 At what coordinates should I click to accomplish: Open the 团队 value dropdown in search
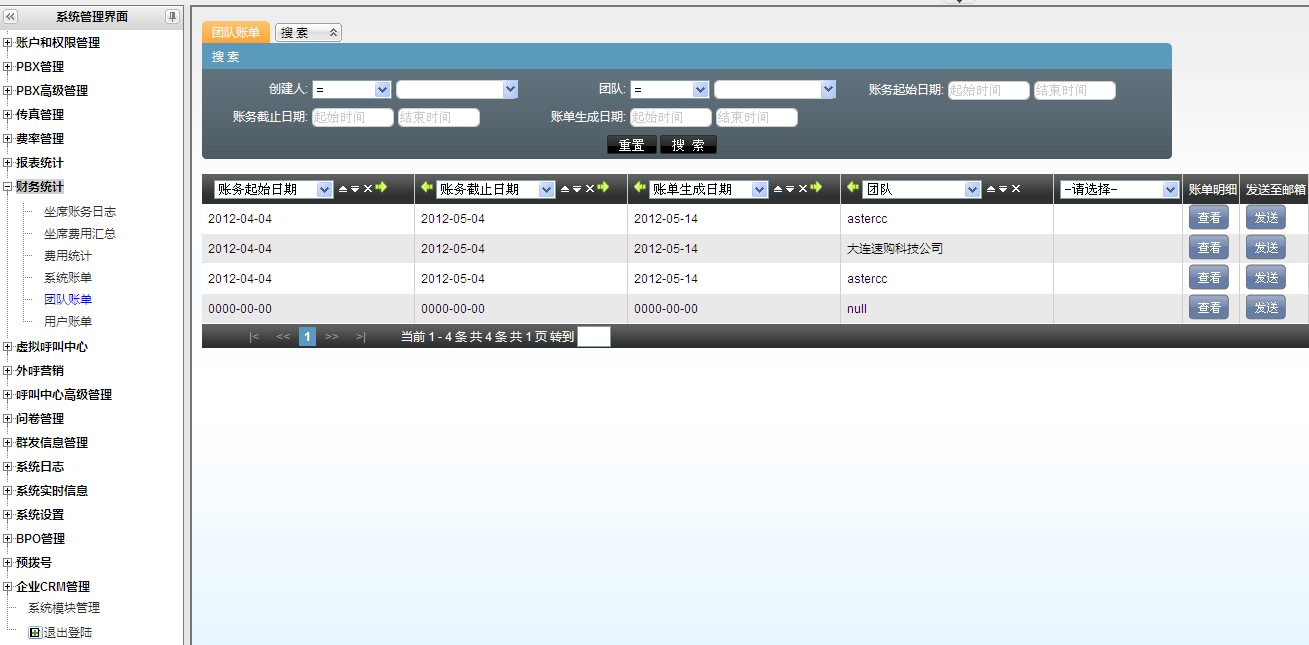click(x=774, y=90)
